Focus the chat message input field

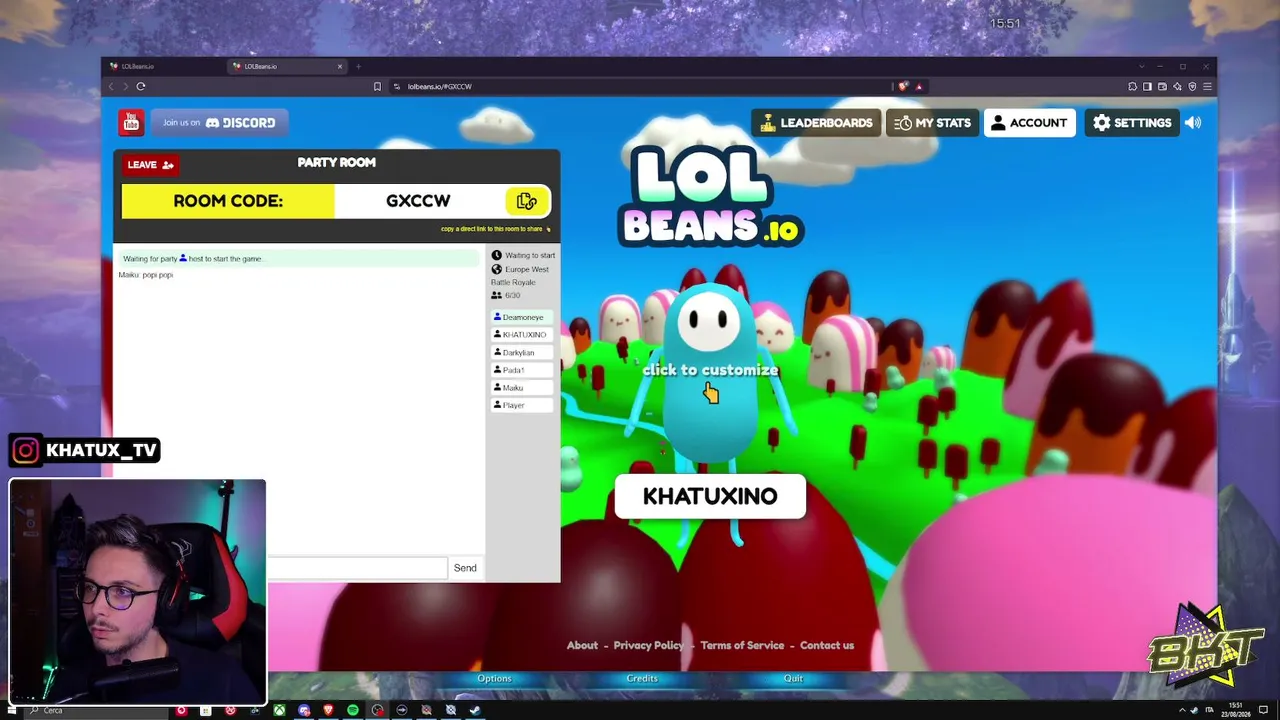(x=357, y=568)
